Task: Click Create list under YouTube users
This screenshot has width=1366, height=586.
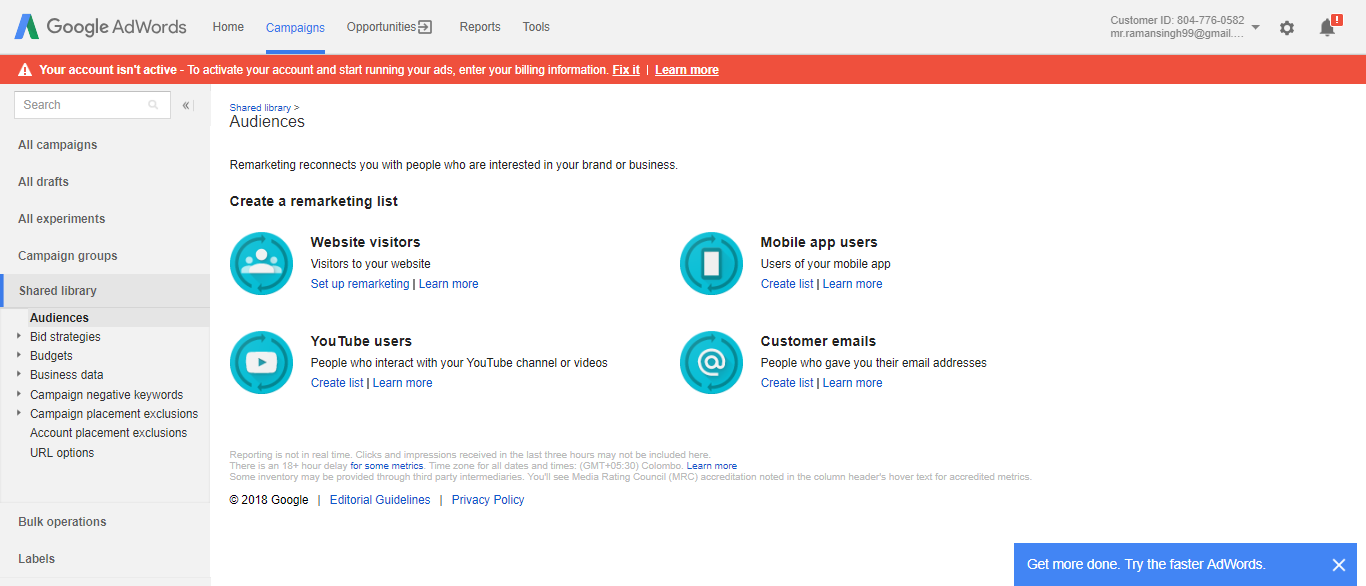Action: pos(337,383)
